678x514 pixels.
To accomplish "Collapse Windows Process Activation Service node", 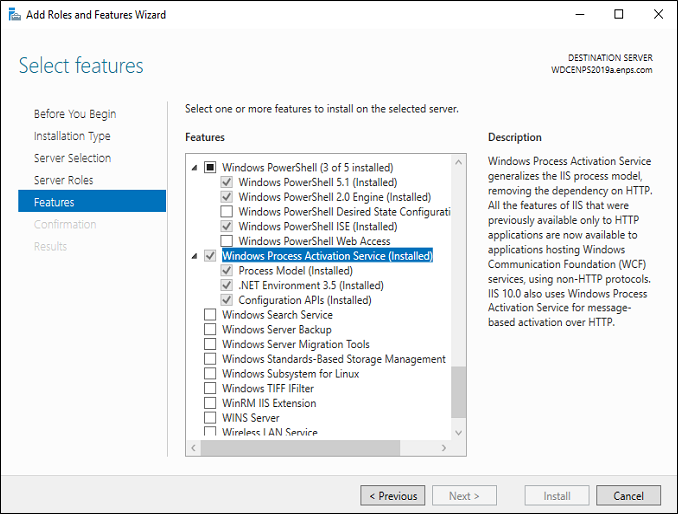I will tap(195, 256).
